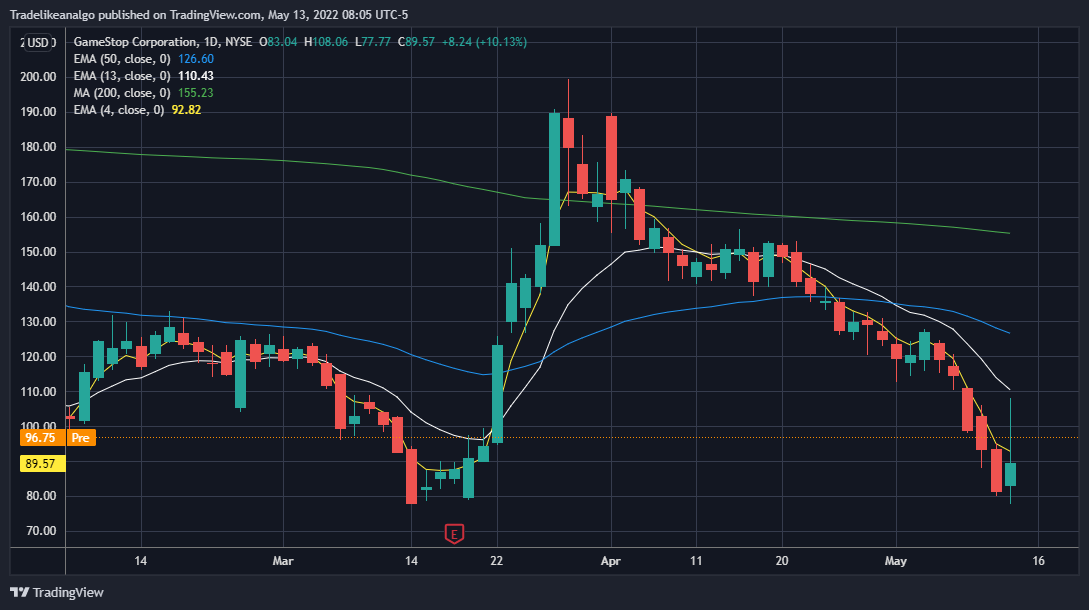Screen dimensions: 1089x610
Task: Click the low value L77.77
Action: (x=372, y=42)
